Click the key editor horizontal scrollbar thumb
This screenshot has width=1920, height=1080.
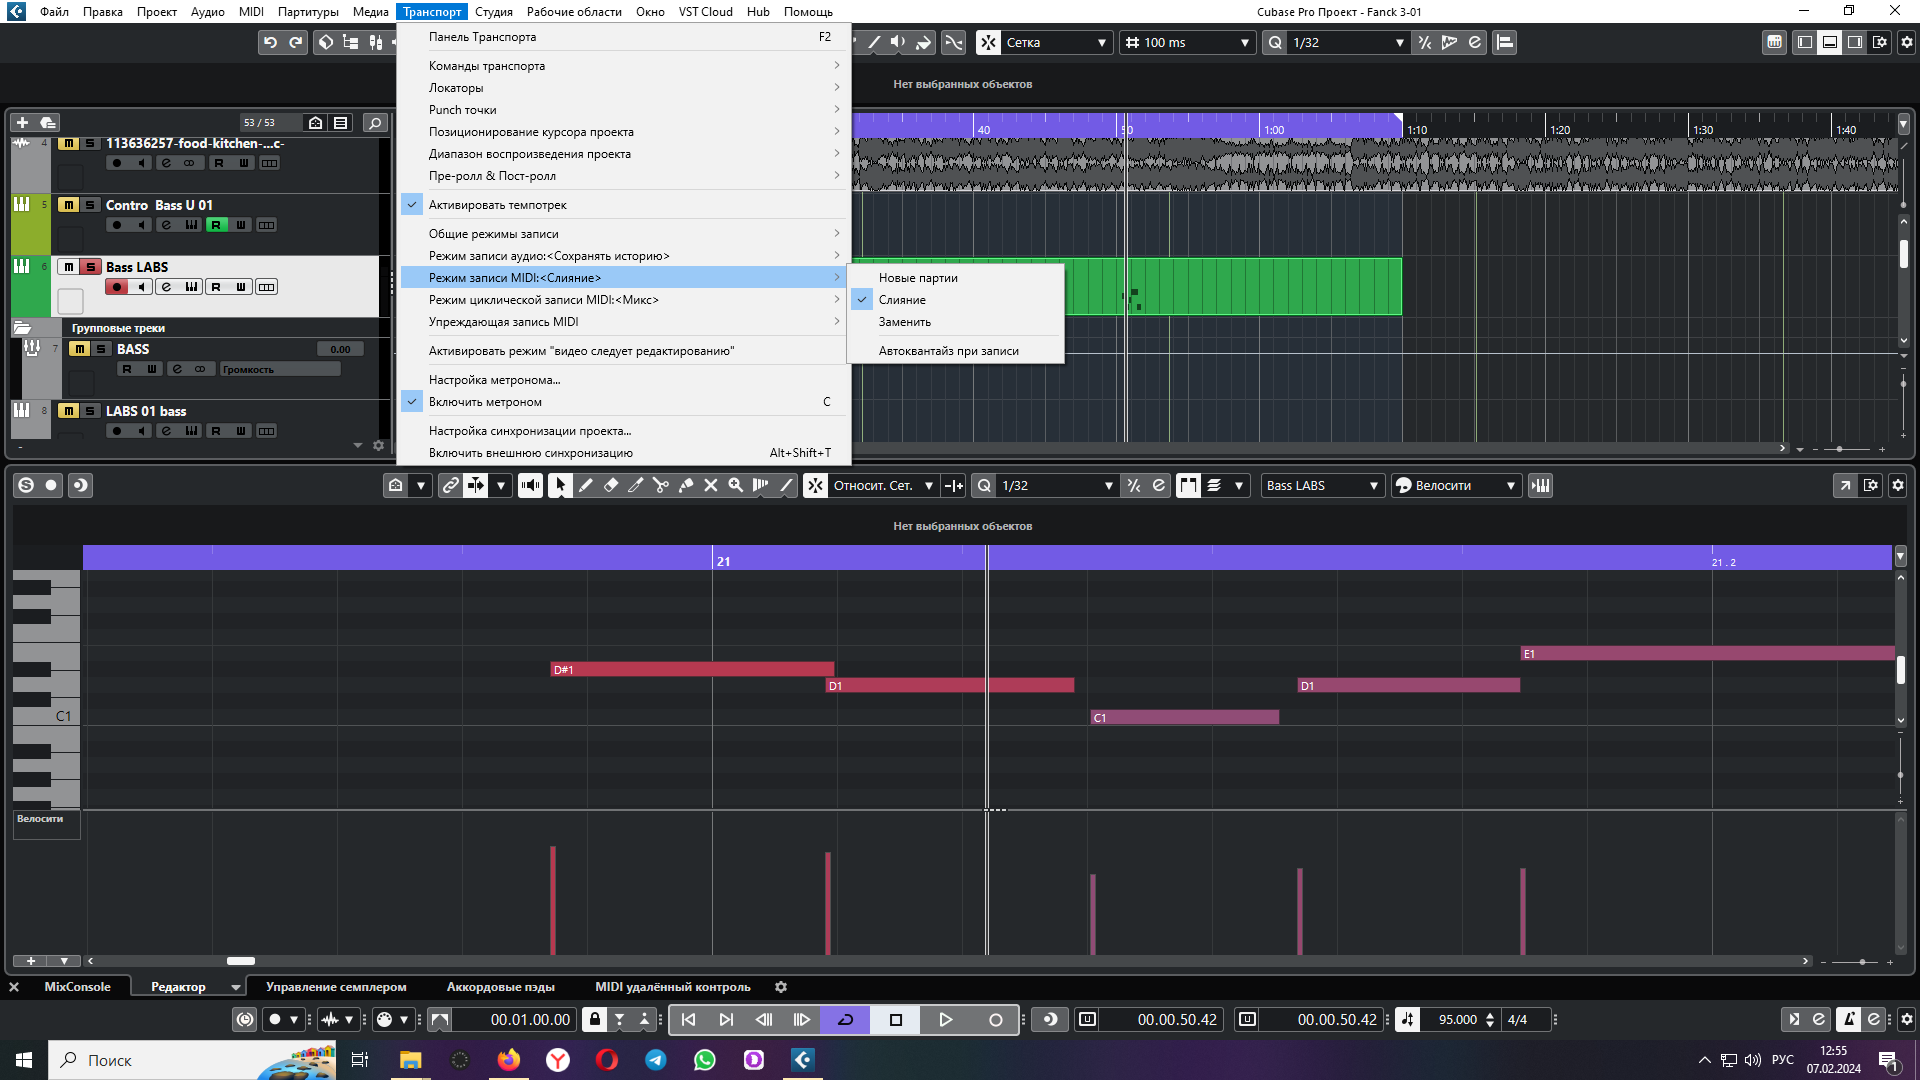(241, 961)
